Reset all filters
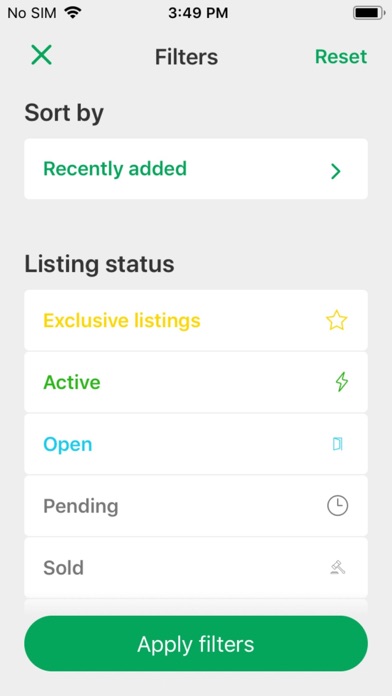The height and width of the screenshot is (696, 392). pyautogui.click(x=341, y=57)
